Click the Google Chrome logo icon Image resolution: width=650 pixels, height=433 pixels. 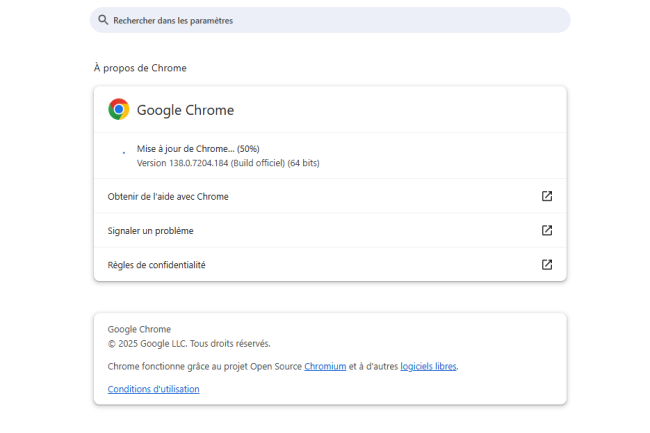coord(119,109)
